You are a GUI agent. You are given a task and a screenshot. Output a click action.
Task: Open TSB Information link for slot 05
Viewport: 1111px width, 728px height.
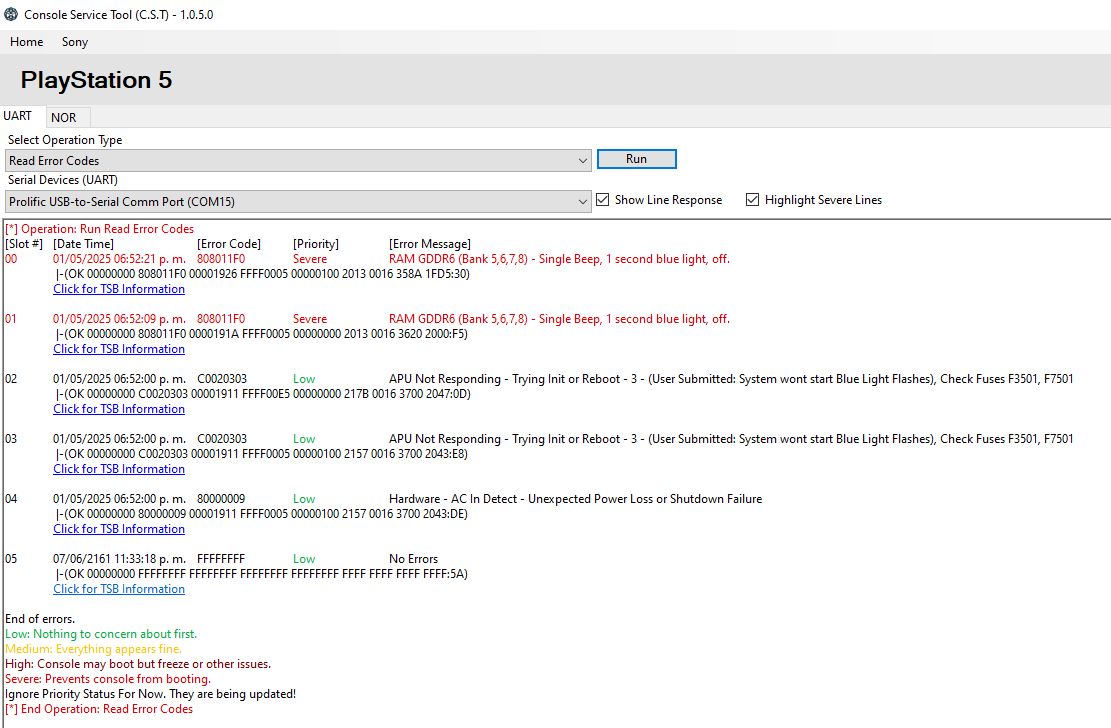(x=119, y=589)
